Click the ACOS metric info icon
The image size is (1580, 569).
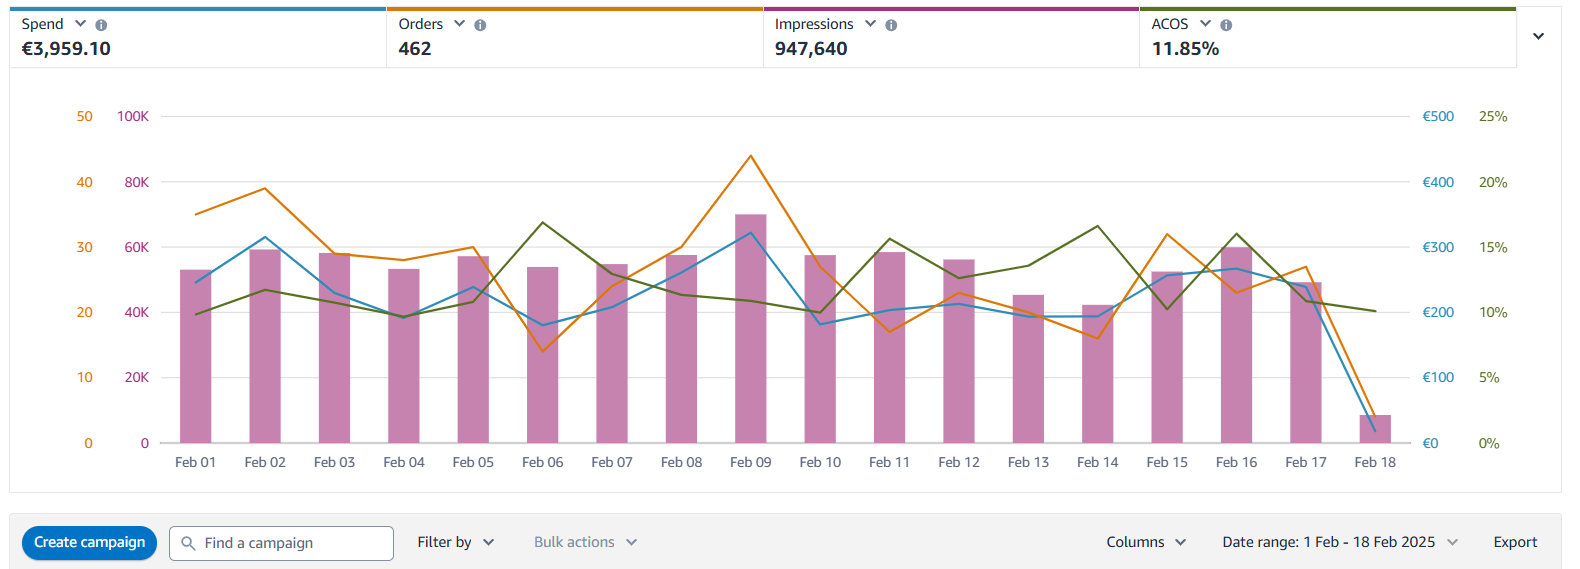(x=1226, y=25)
